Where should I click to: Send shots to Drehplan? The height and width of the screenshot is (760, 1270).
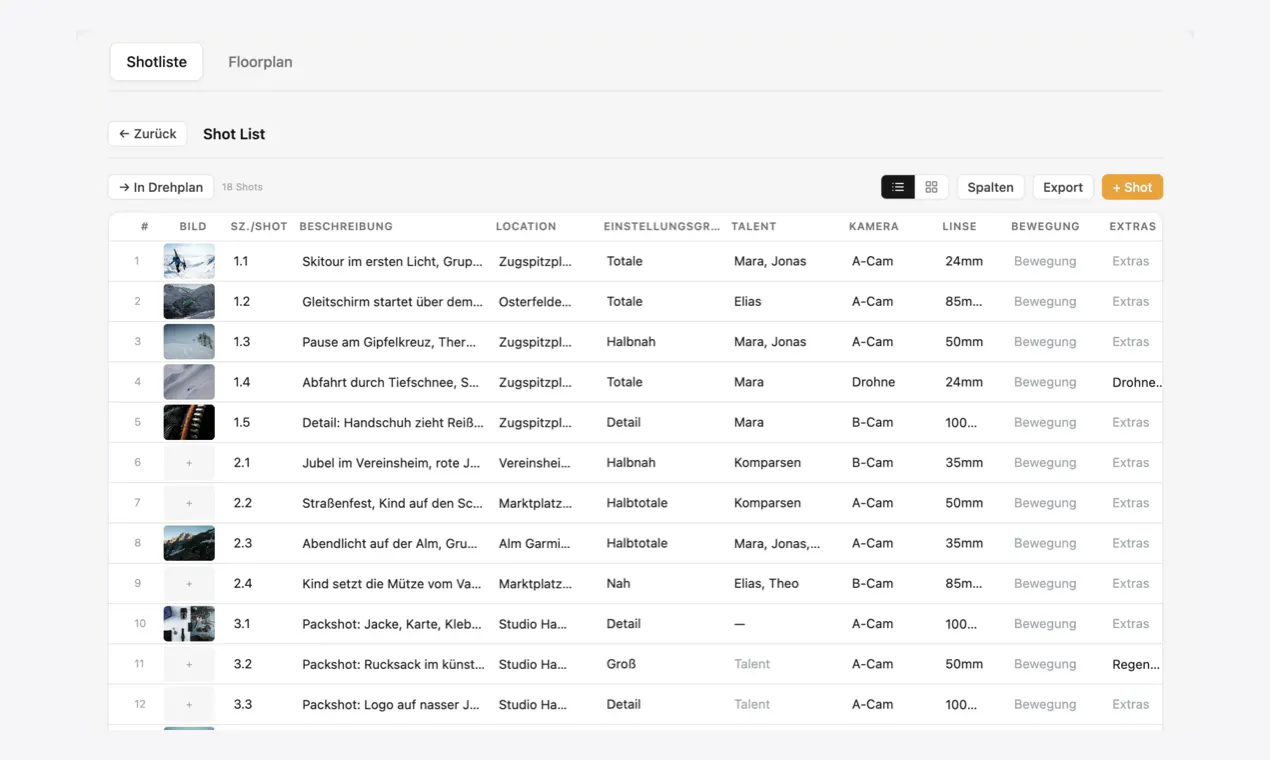tap(161, 187)
